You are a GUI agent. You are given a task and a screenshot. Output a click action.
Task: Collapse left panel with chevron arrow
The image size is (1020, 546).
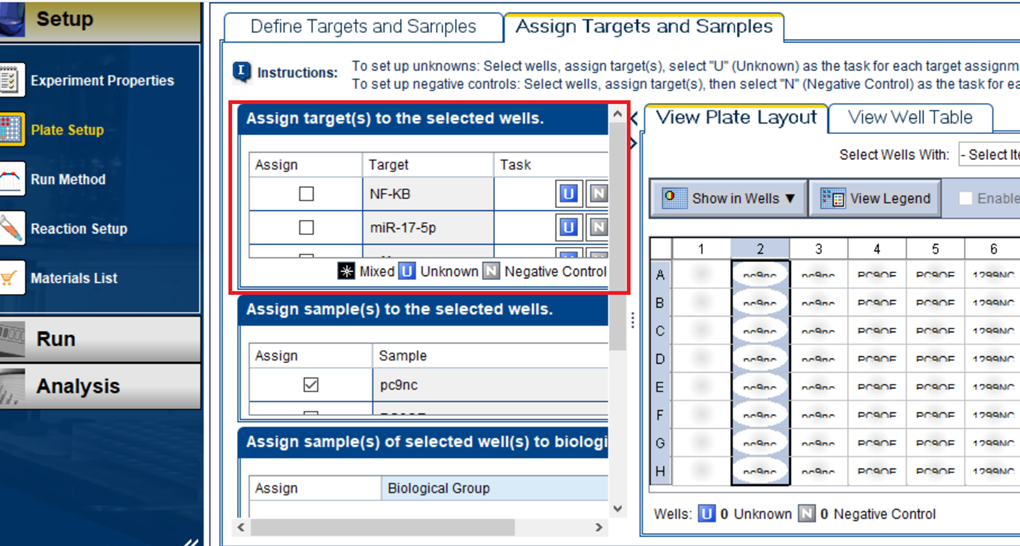[x=634, y=119]
